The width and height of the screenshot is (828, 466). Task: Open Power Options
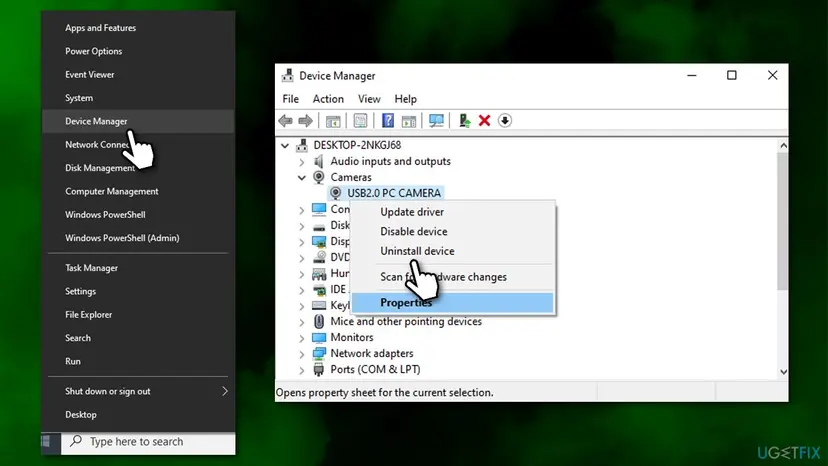coord(138,51)
